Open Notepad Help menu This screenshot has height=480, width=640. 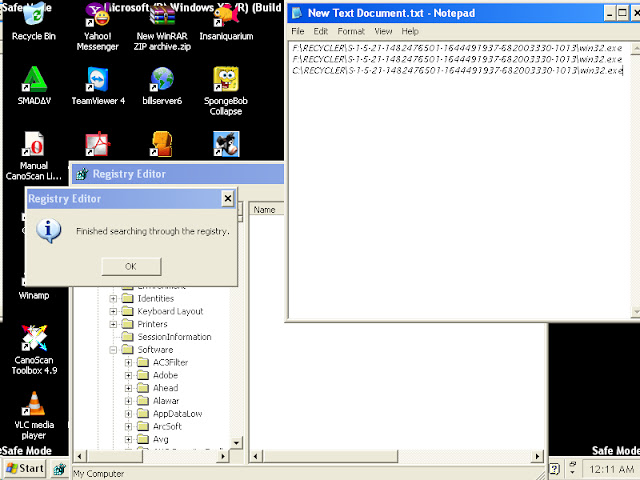tap(410, 31)
